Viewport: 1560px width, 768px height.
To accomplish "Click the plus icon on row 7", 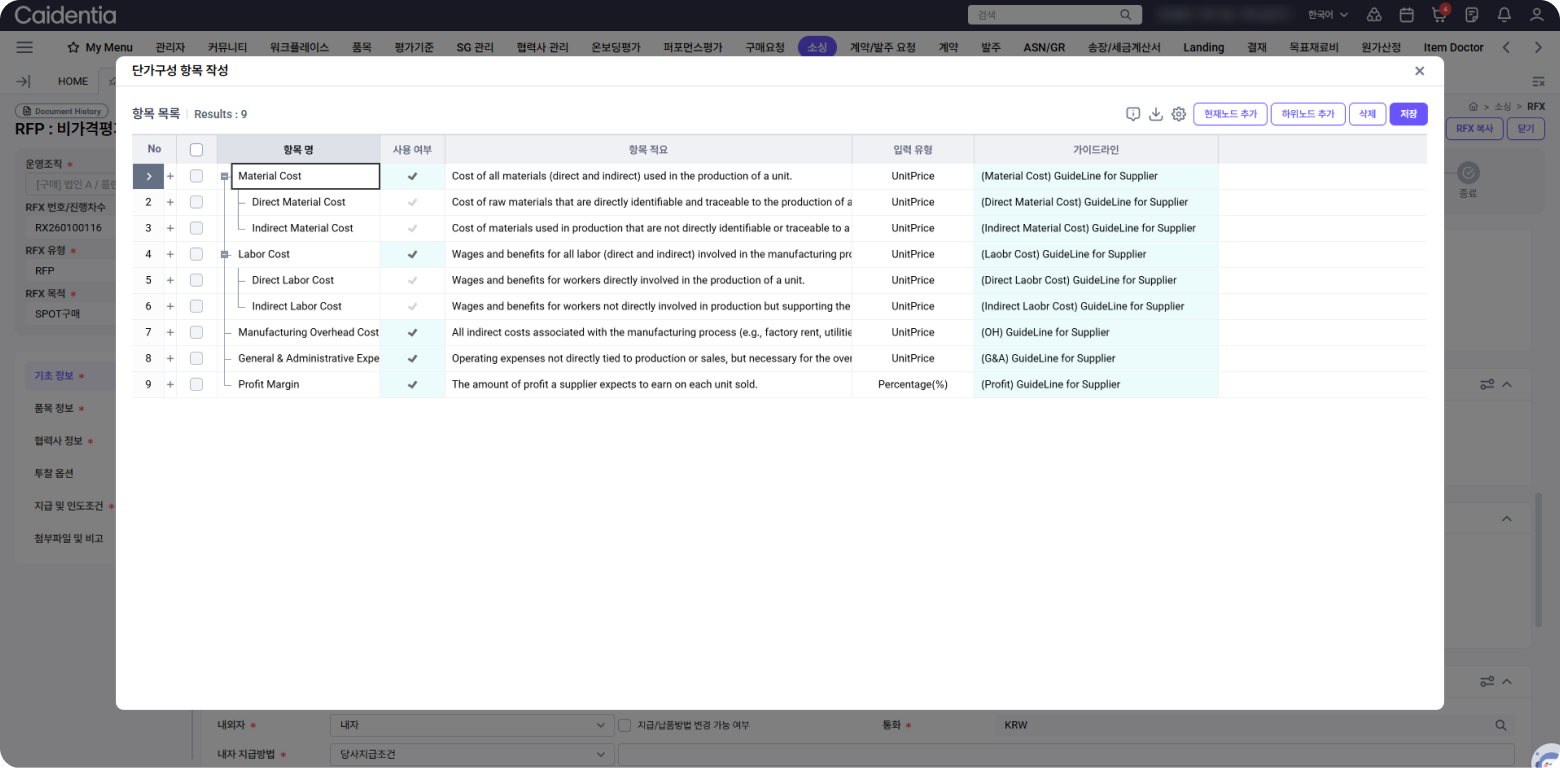I will [170, 332].
